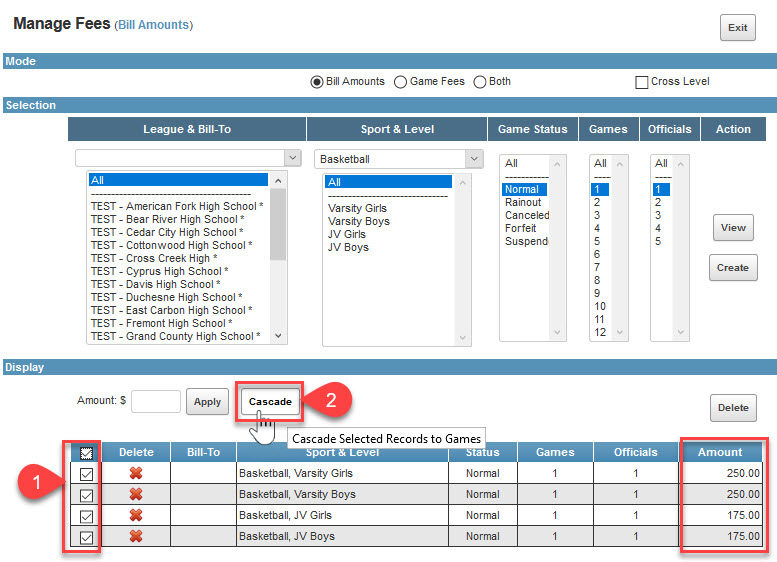Viewport: 777px width, 562px height.
Task: Enable the Cross Level checkbox
Action: (642, 82)
